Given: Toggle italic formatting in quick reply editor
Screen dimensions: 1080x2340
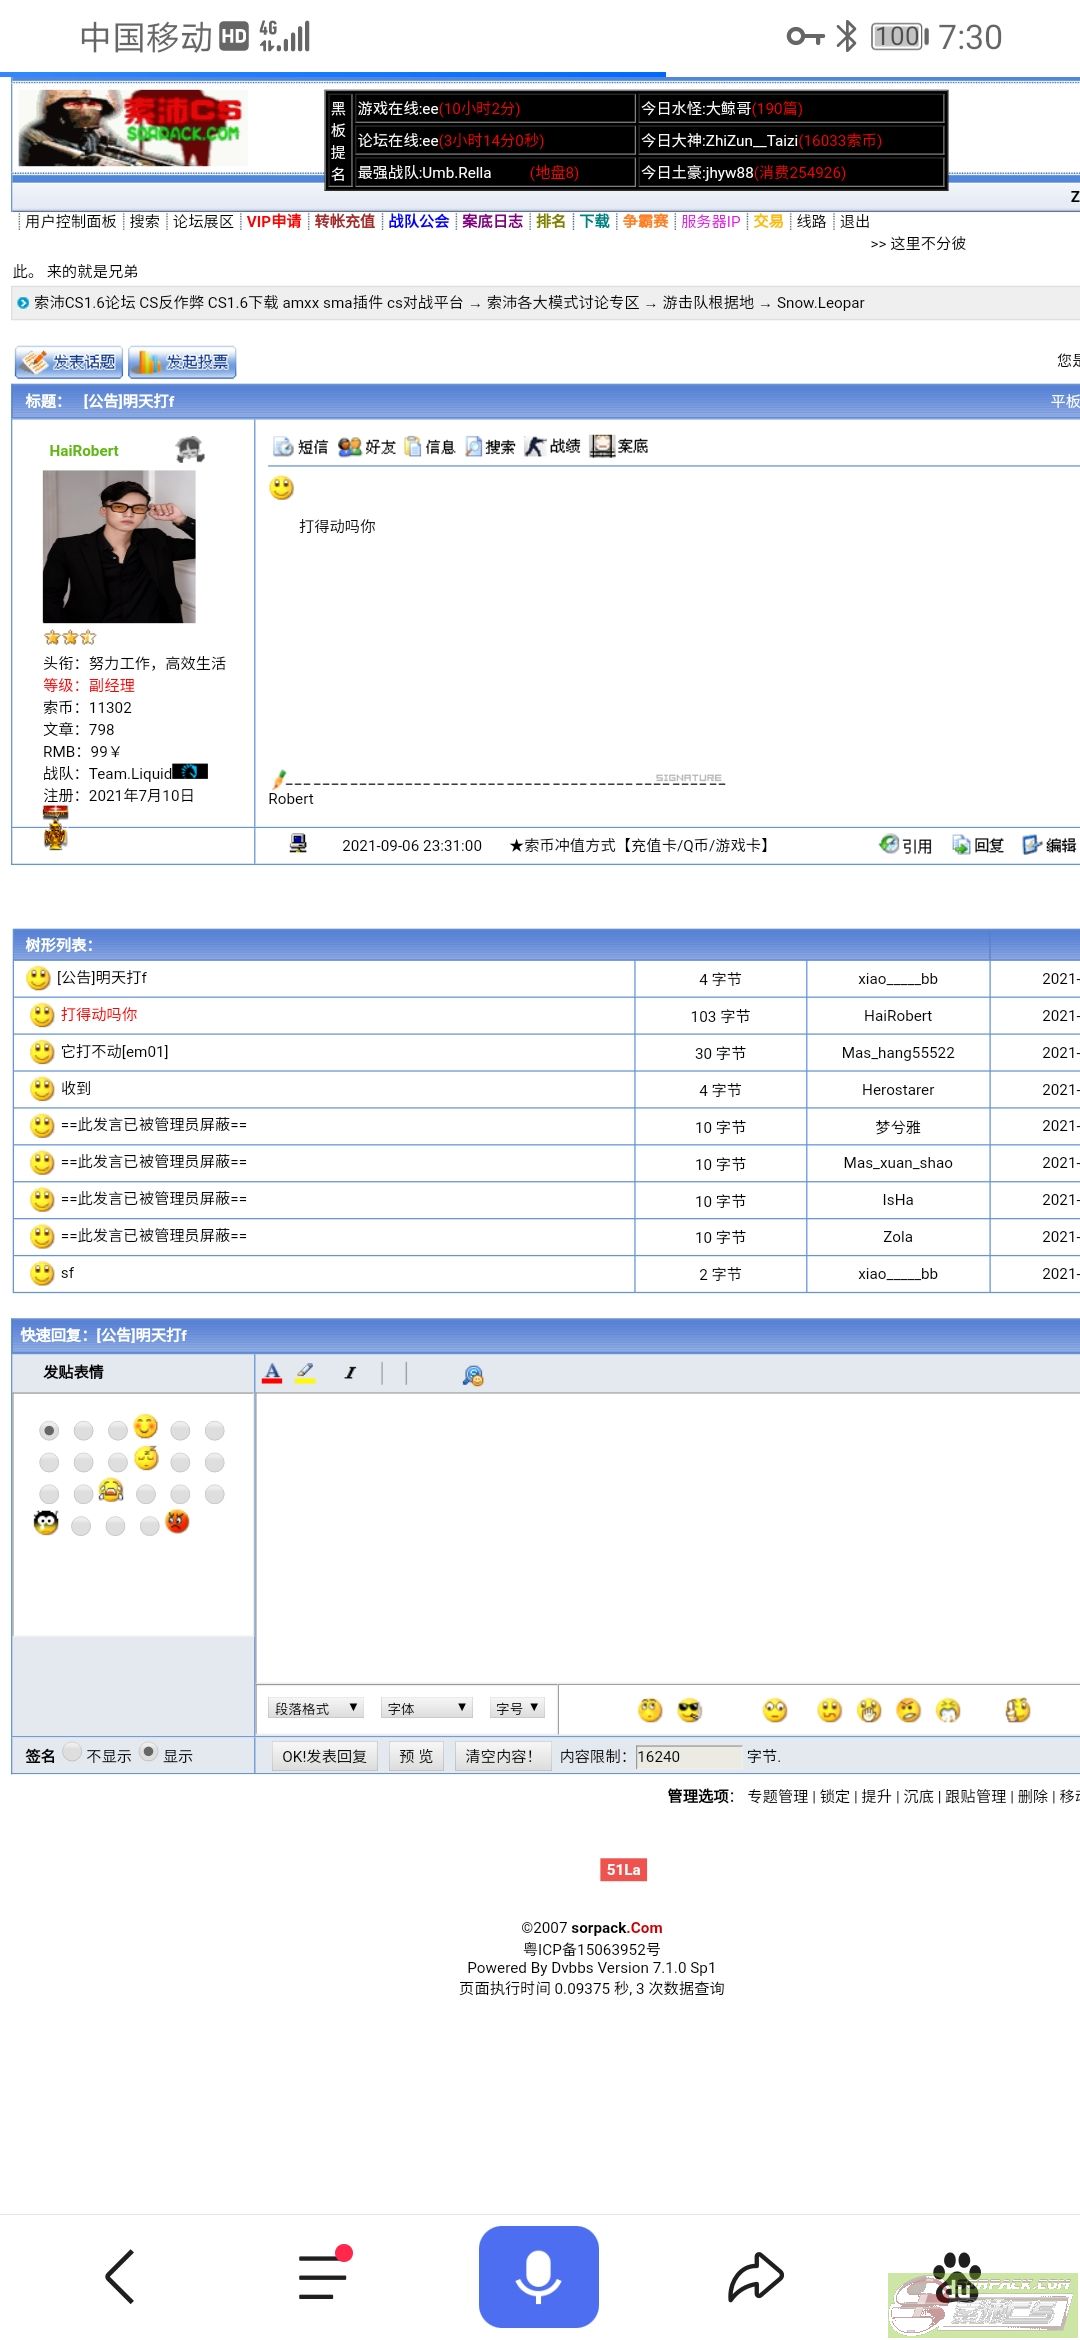Looking at the screenshot, I should pos(350,1373).
